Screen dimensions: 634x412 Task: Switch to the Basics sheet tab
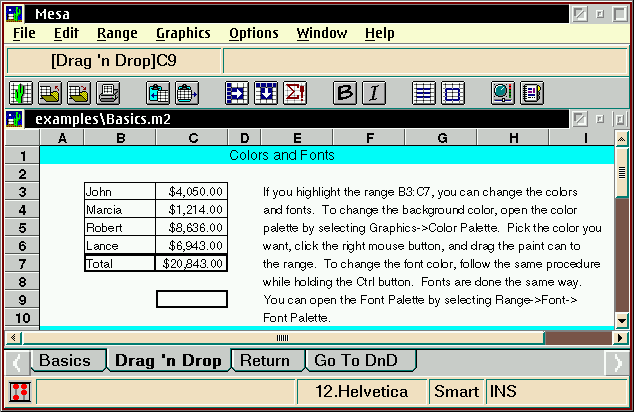pyautogui.click(x=64, y=361)
